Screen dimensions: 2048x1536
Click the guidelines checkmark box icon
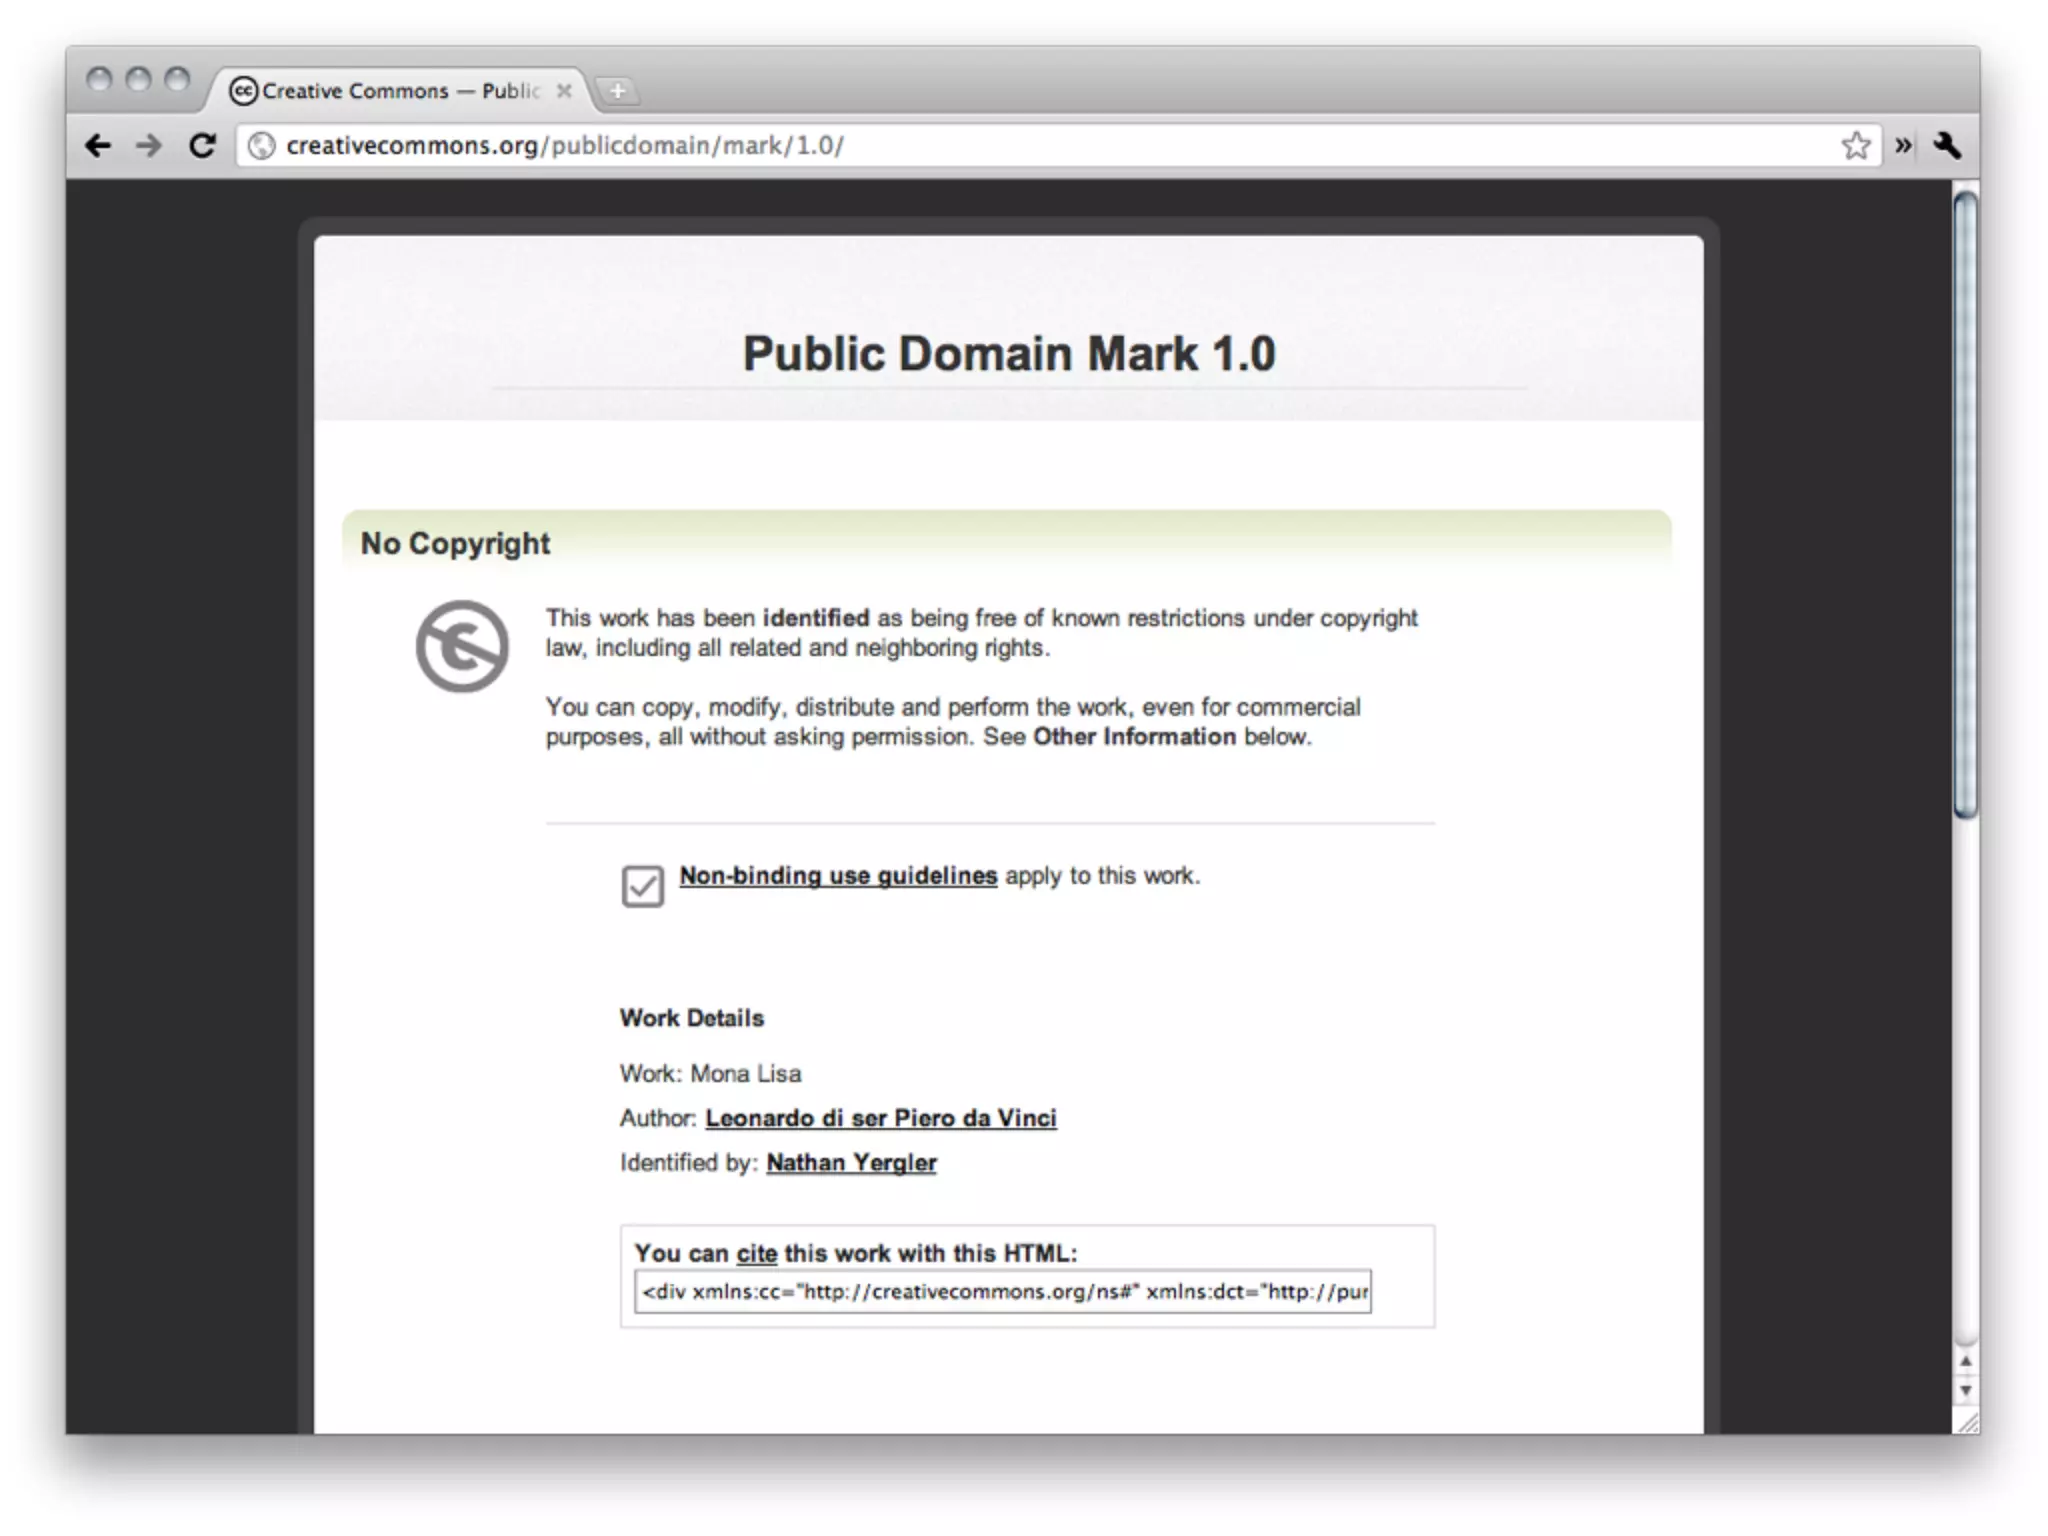point(642,886)
